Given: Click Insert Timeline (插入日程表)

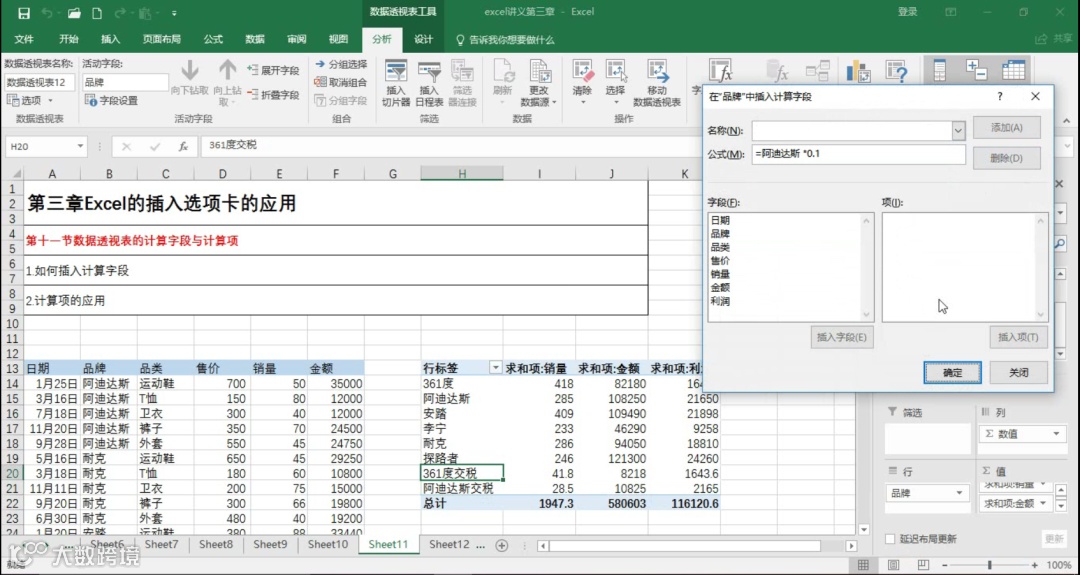Looking at the screenshot, I should click(429, 84).
